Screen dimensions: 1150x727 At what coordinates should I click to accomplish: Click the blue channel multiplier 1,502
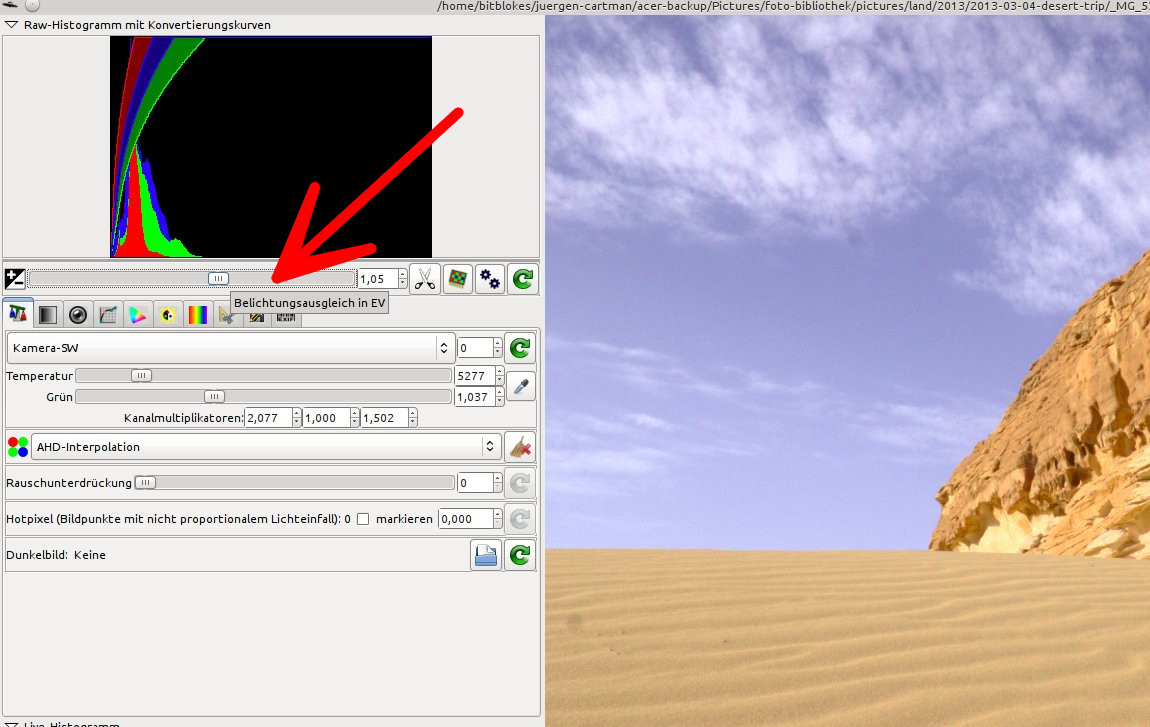[x=384, y=418]
